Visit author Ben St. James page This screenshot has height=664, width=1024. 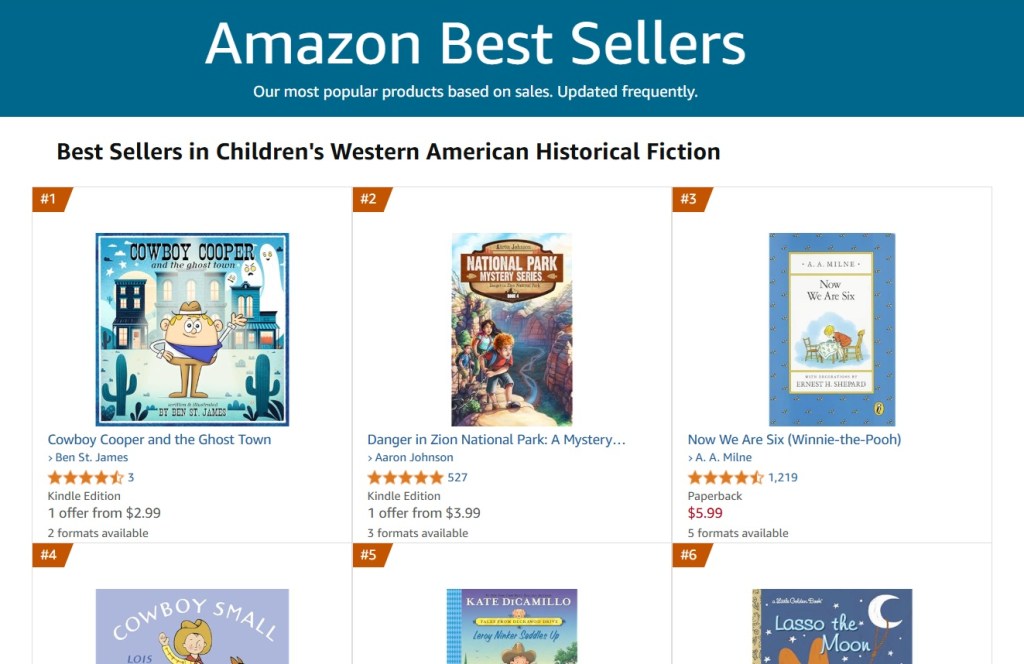tap(91, 457)
